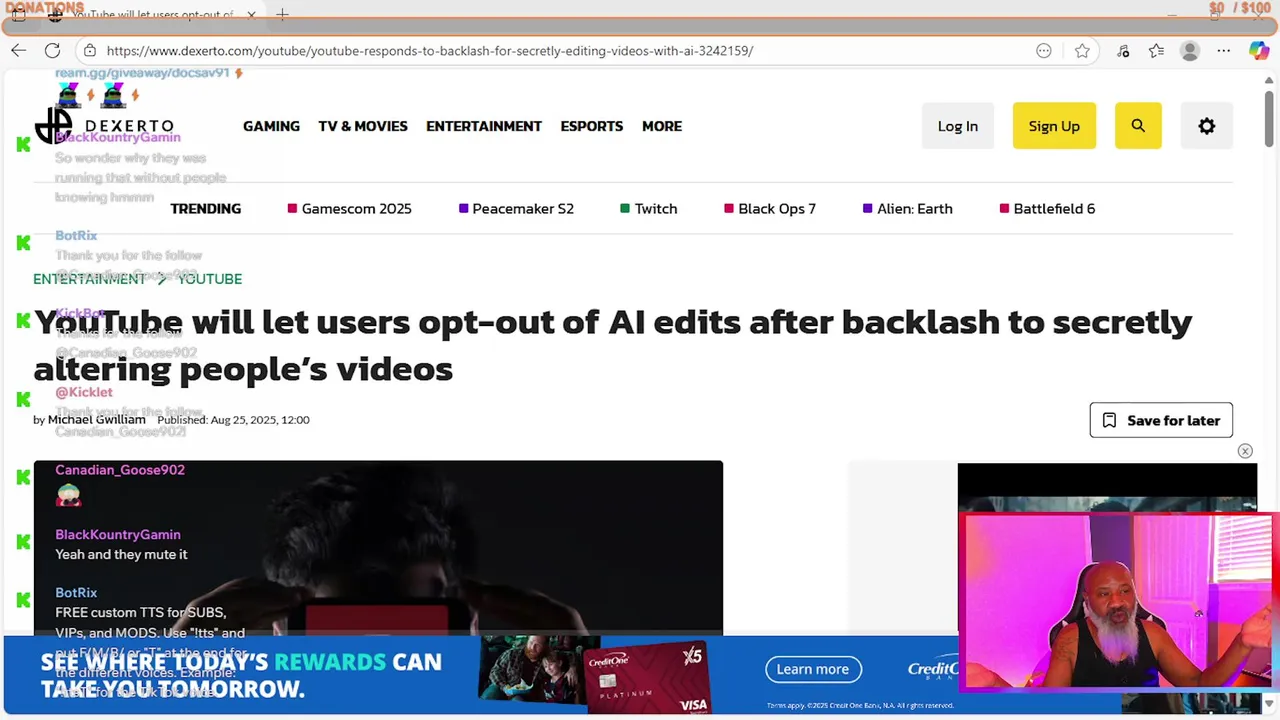Open trending topic Battlefield 6

pos(1047,208)
